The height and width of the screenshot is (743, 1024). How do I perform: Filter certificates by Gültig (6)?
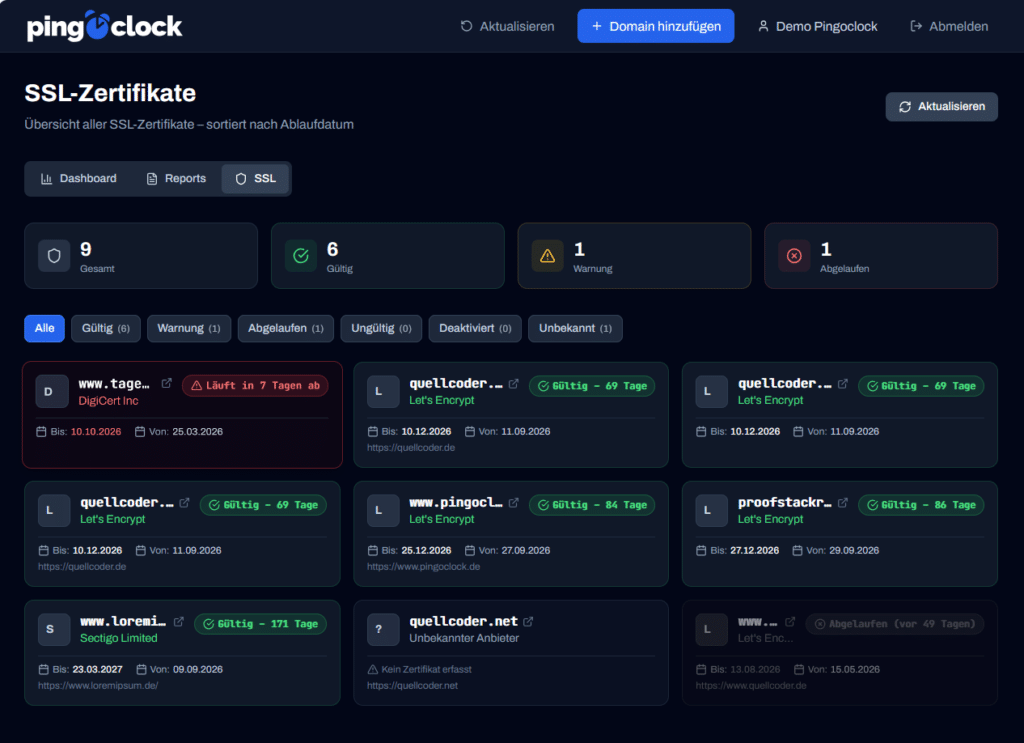coord(106,328)
